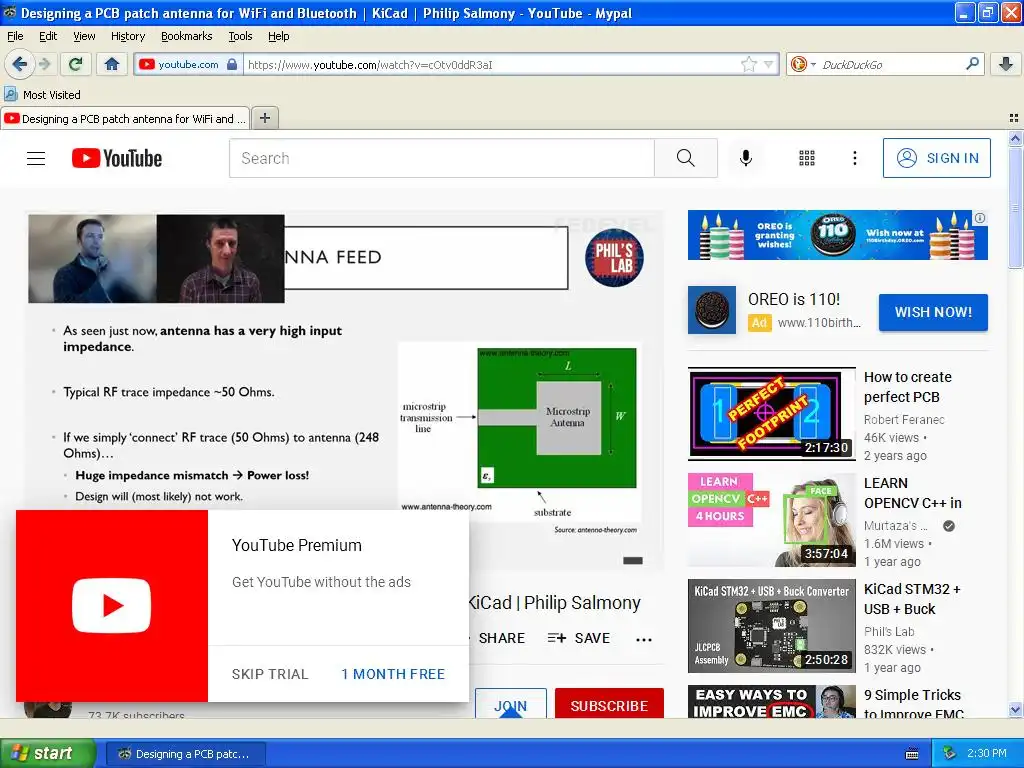Open the Tools menu
The image size is (1024, 768).
[240, 36]
